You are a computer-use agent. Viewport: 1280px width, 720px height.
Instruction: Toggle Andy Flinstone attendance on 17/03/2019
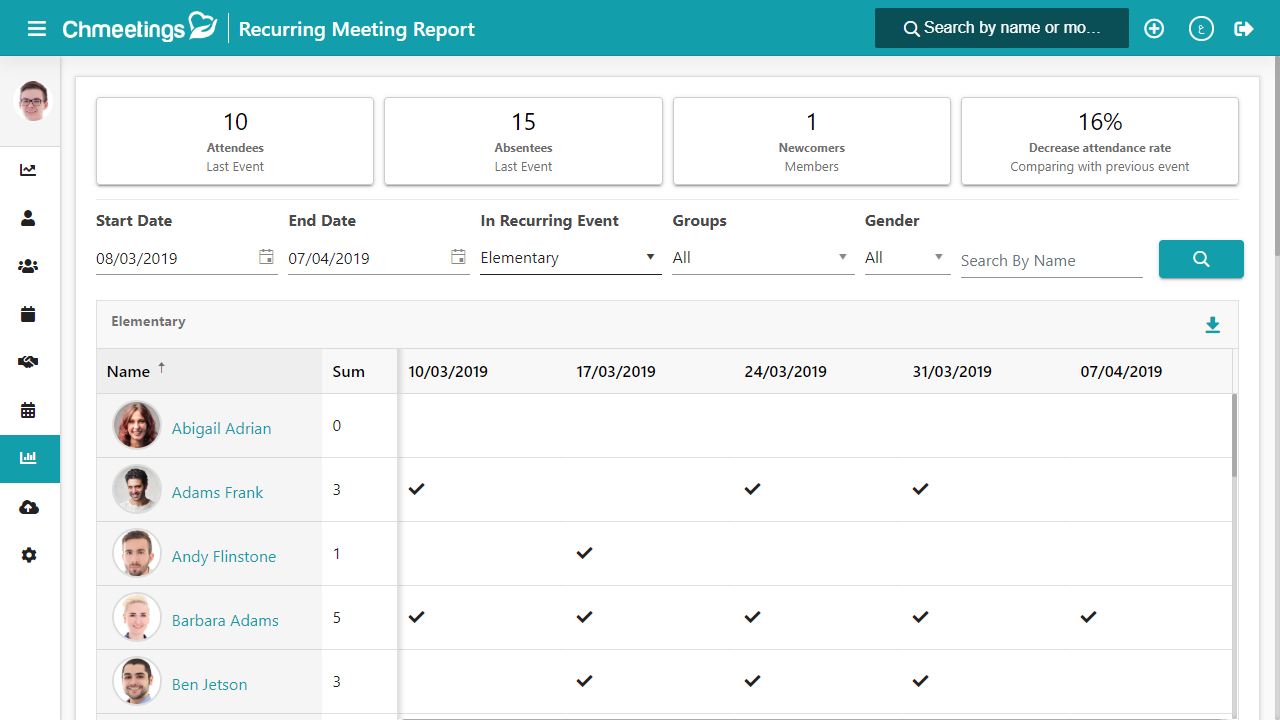tap(585, 553)
